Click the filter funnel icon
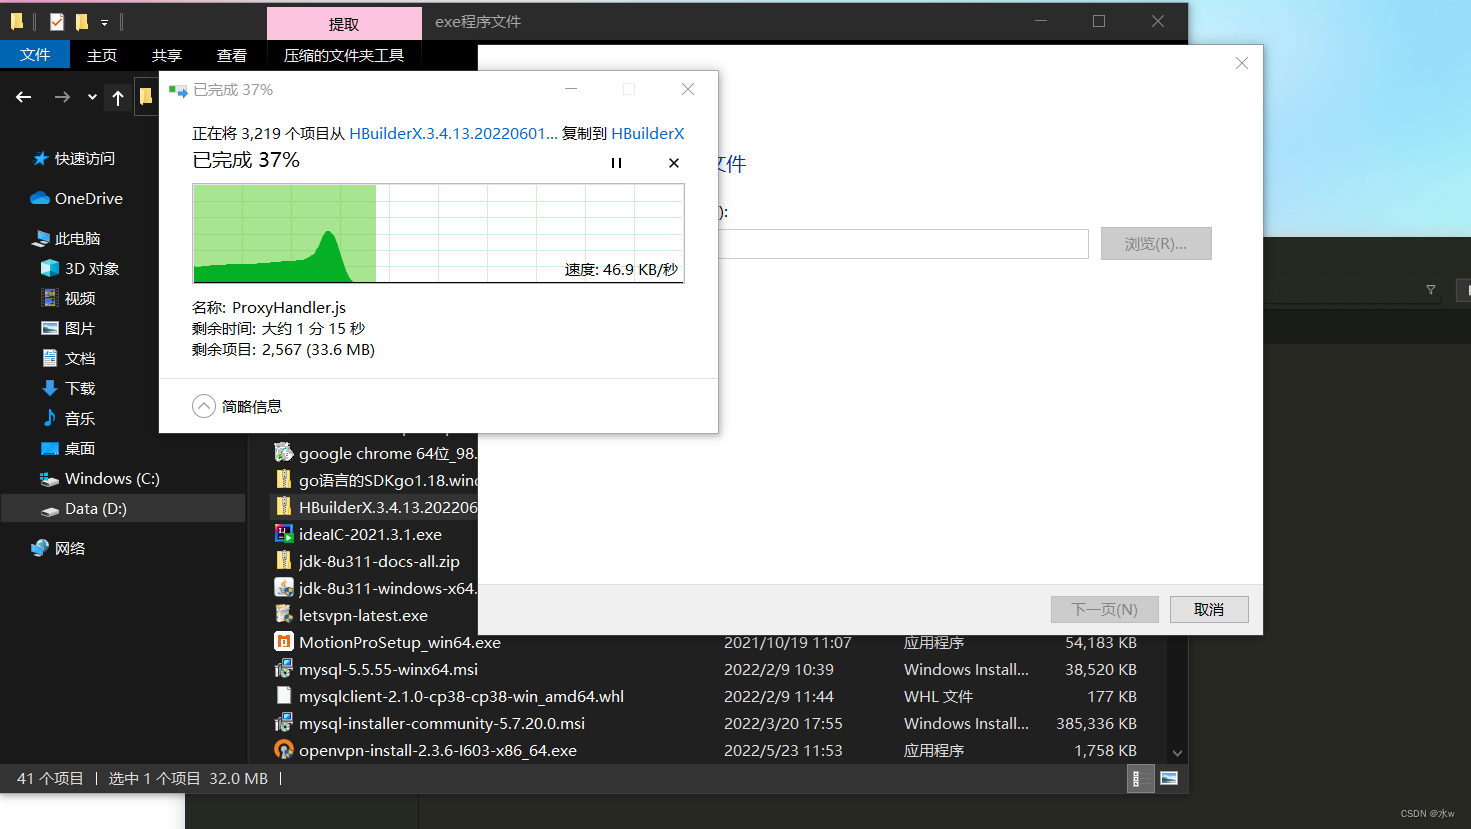 (x=1430, y=289)
